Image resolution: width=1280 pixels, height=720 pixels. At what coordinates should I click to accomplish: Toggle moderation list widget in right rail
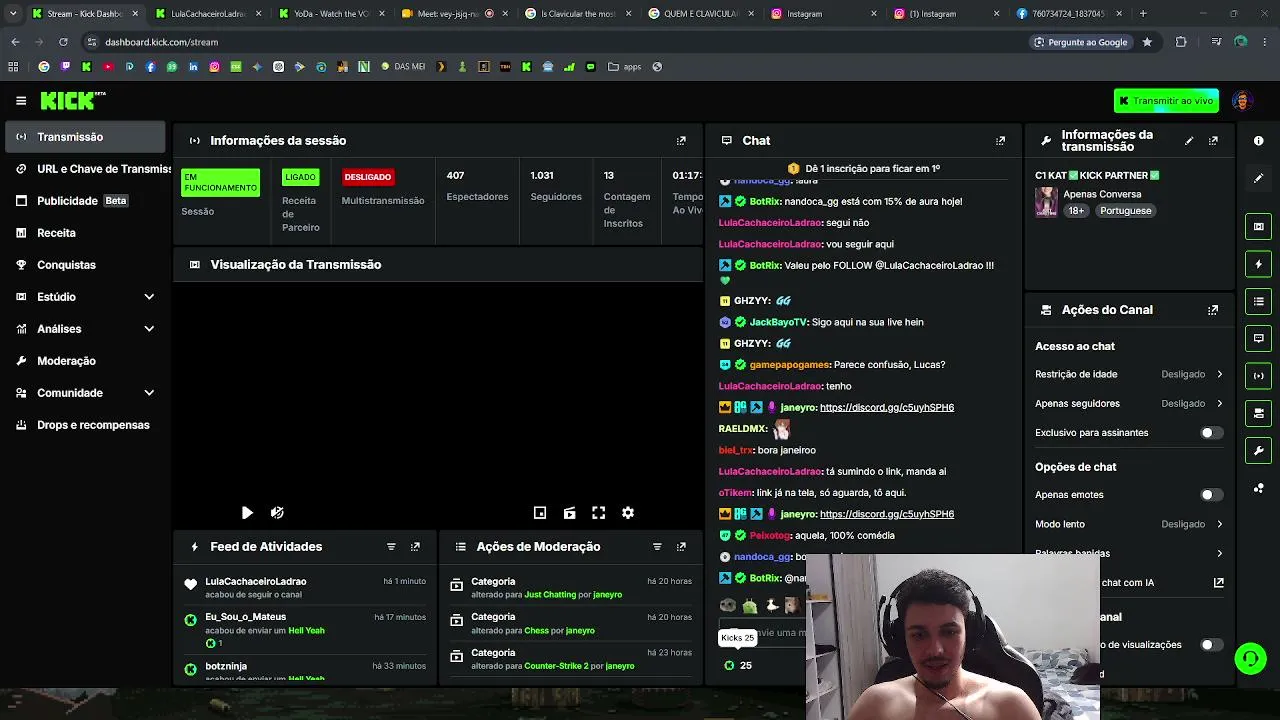tap(1258, 301)
